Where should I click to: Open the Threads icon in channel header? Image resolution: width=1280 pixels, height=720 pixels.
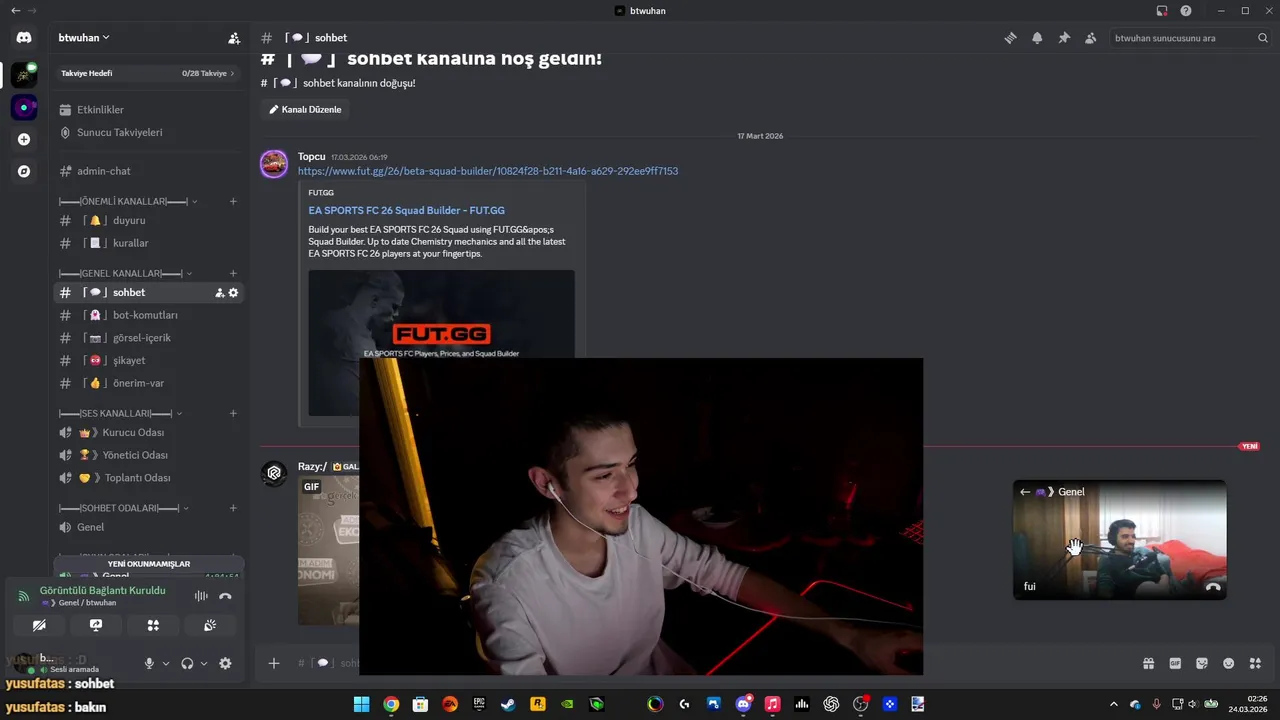pos(1010,38)
